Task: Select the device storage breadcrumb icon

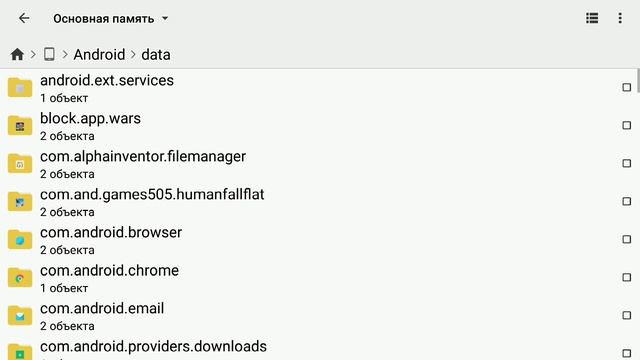Action: tap(49, 54)
